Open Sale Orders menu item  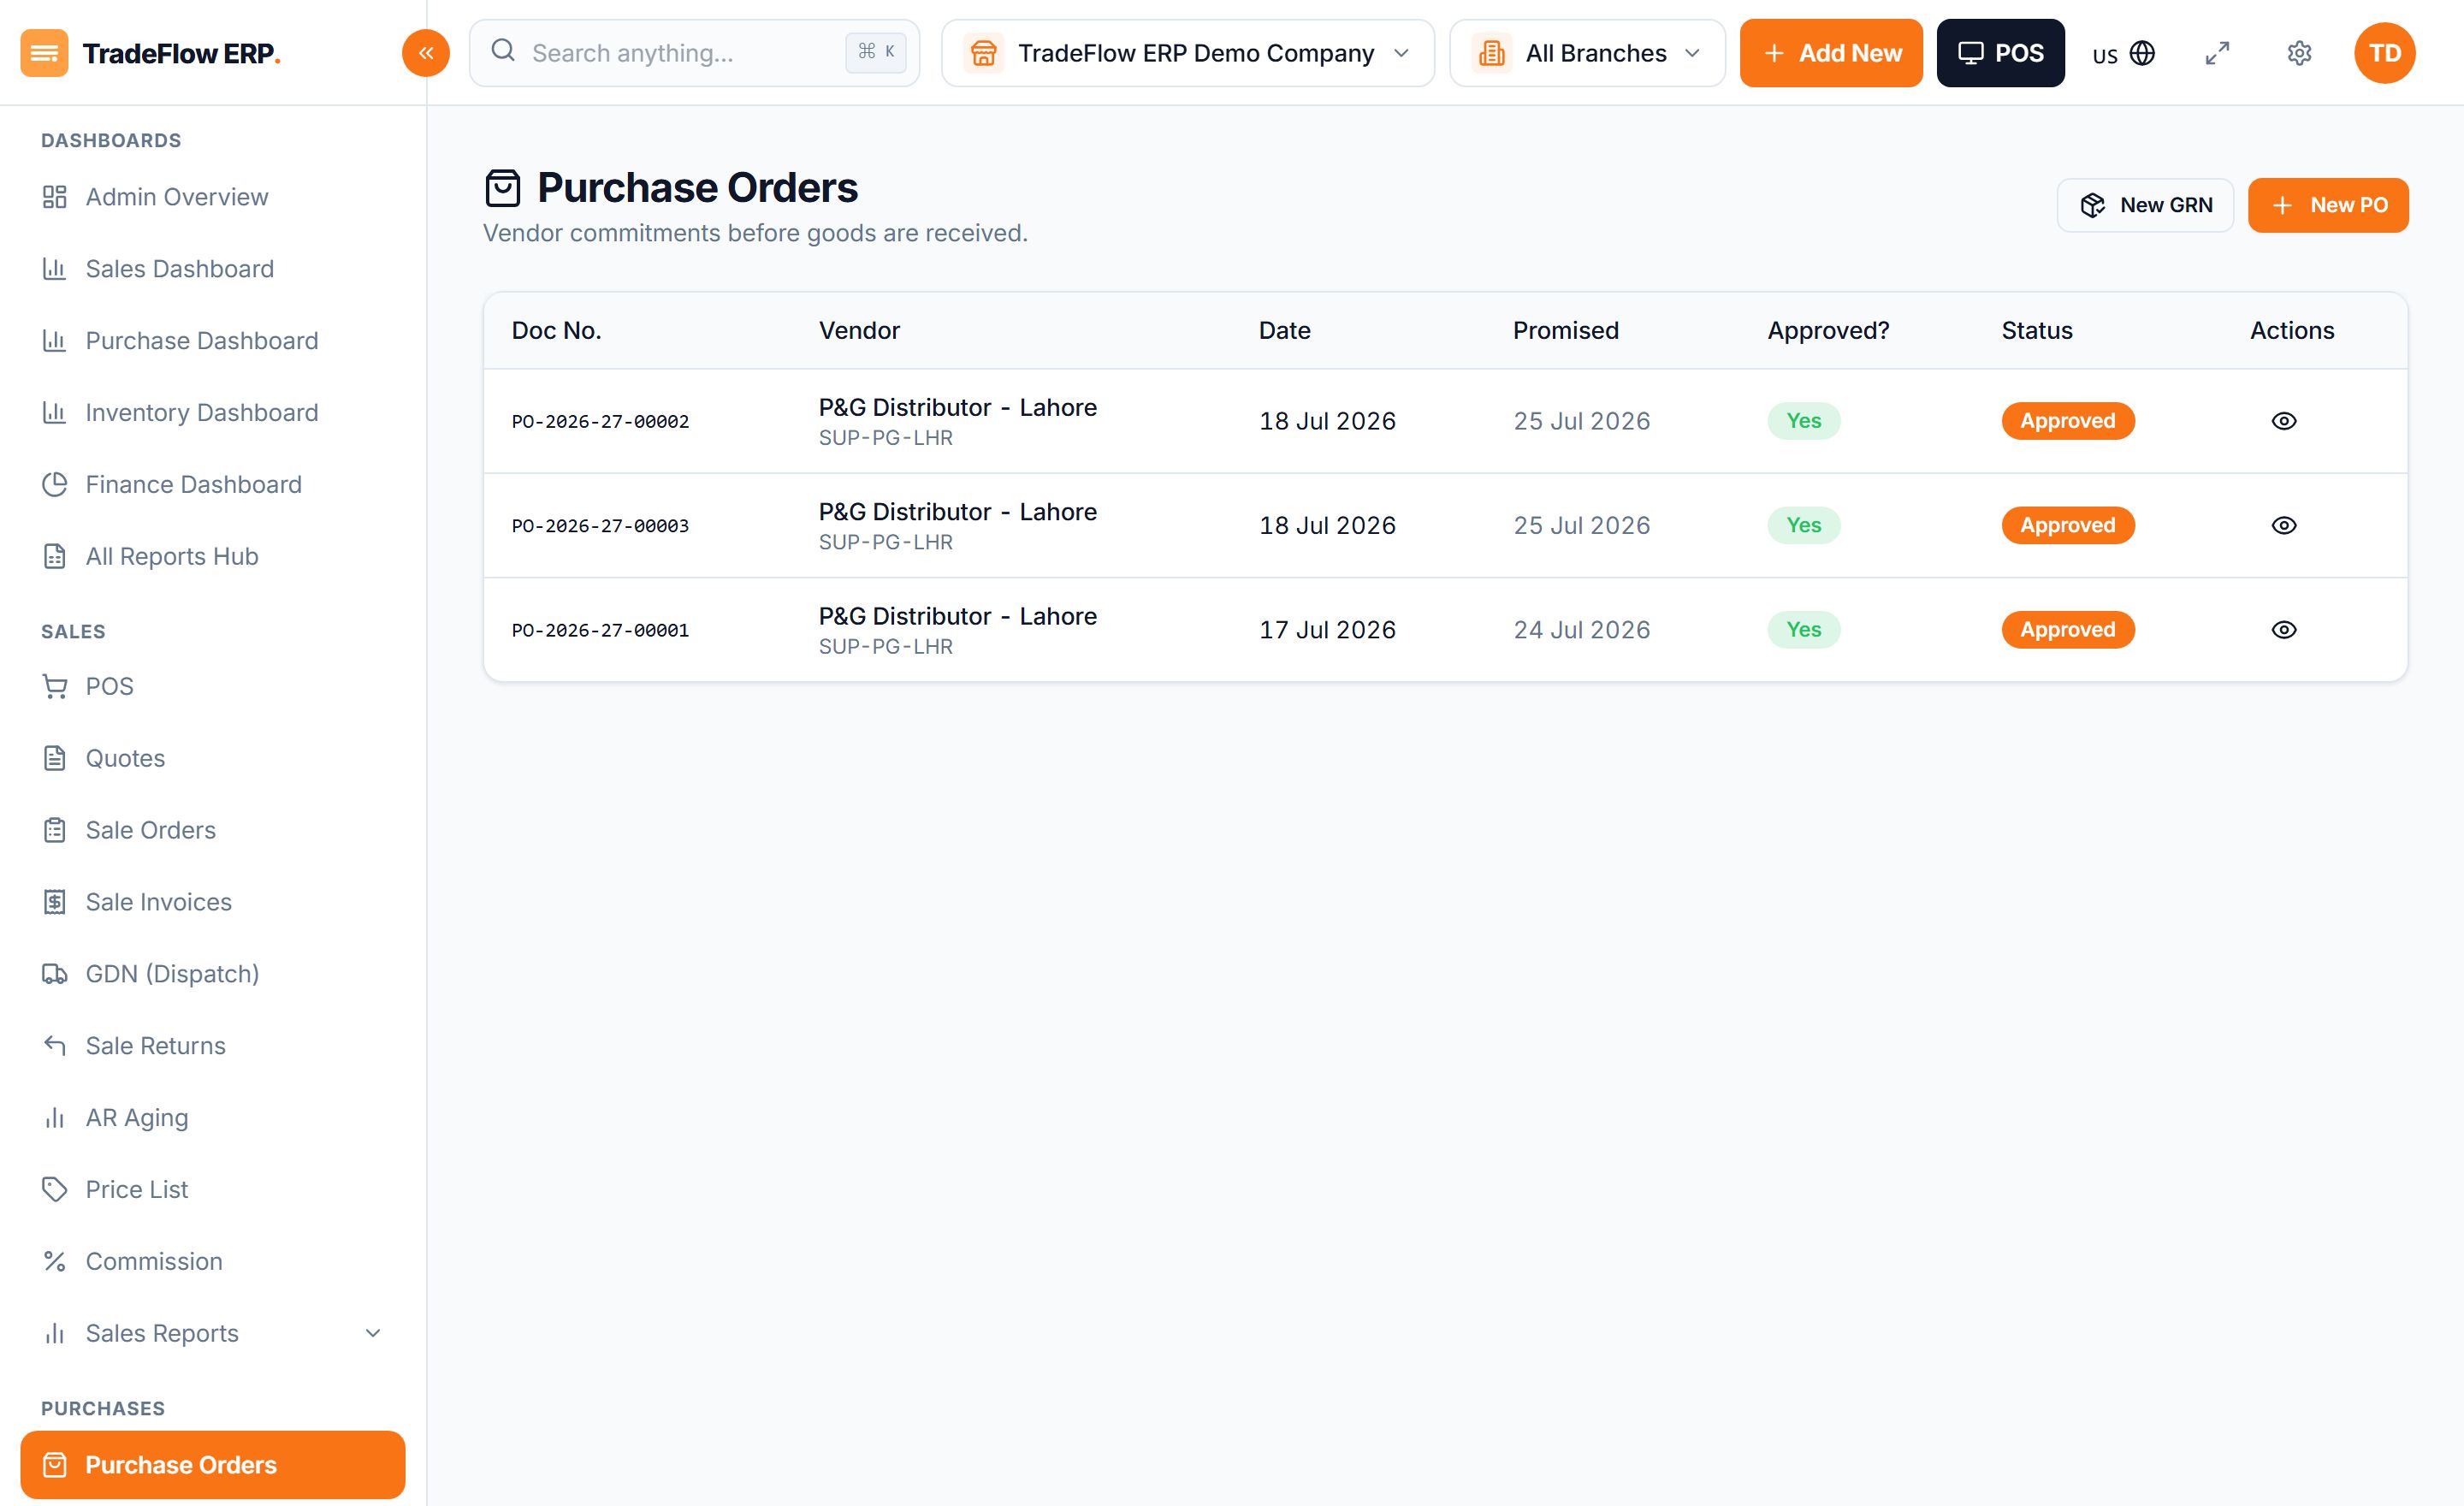tap(212, 830)
